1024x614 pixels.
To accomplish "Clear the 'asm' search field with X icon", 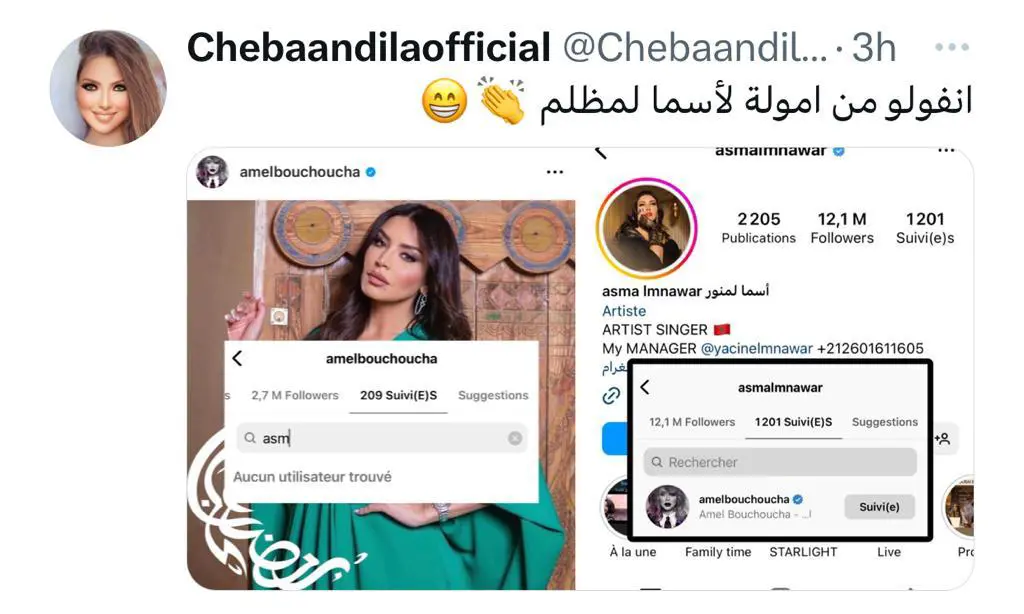I will coord(515,438).
